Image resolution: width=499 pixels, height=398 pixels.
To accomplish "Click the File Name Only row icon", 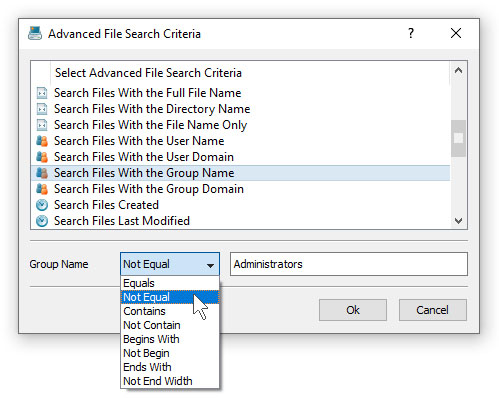I will [x=42, y=125].
